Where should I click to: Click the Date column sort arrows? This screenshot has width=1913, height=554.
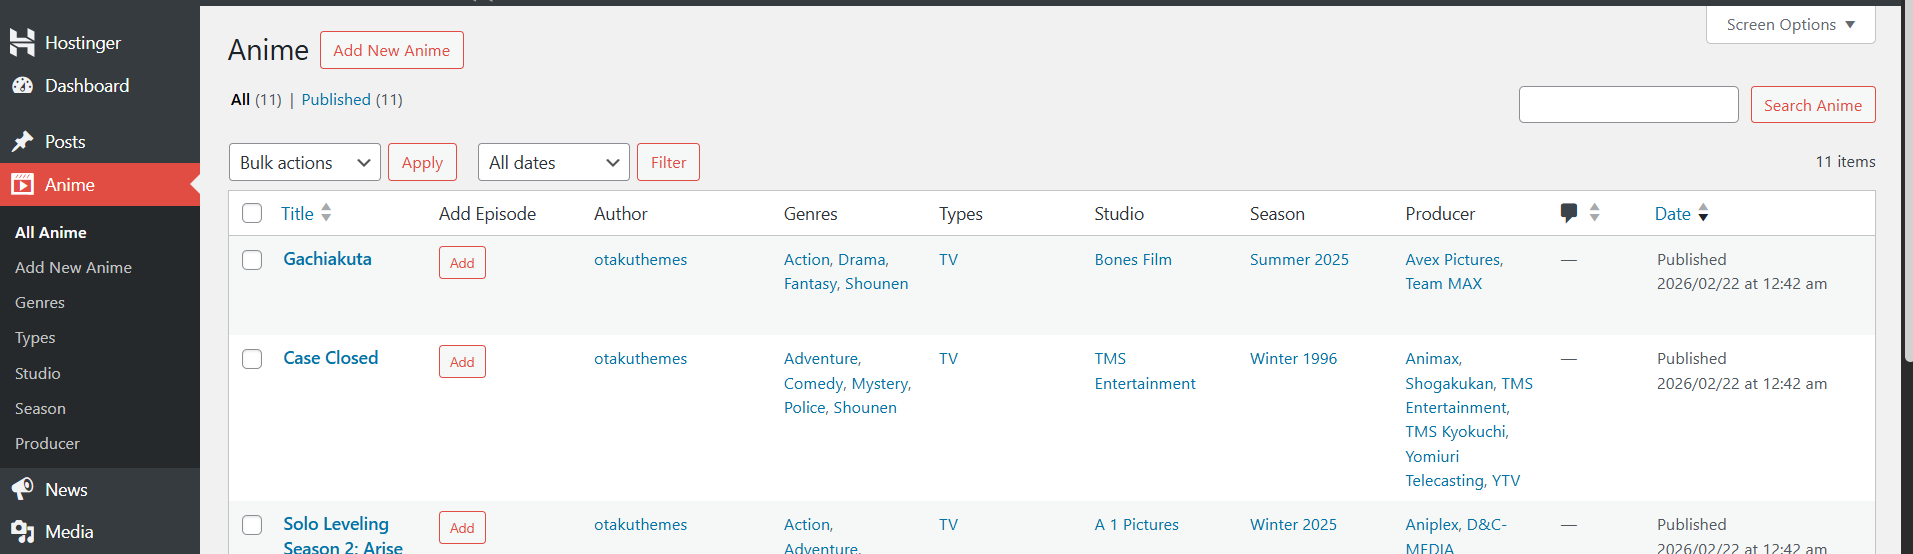point(1703,213)
